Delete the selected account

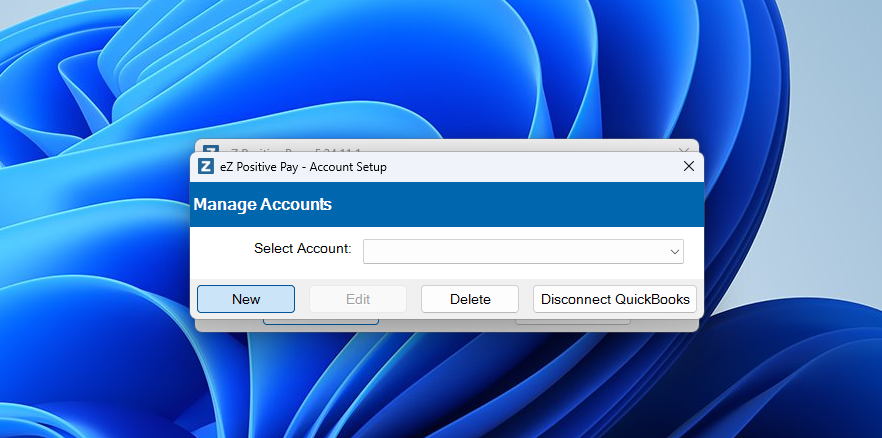point(470,299)
